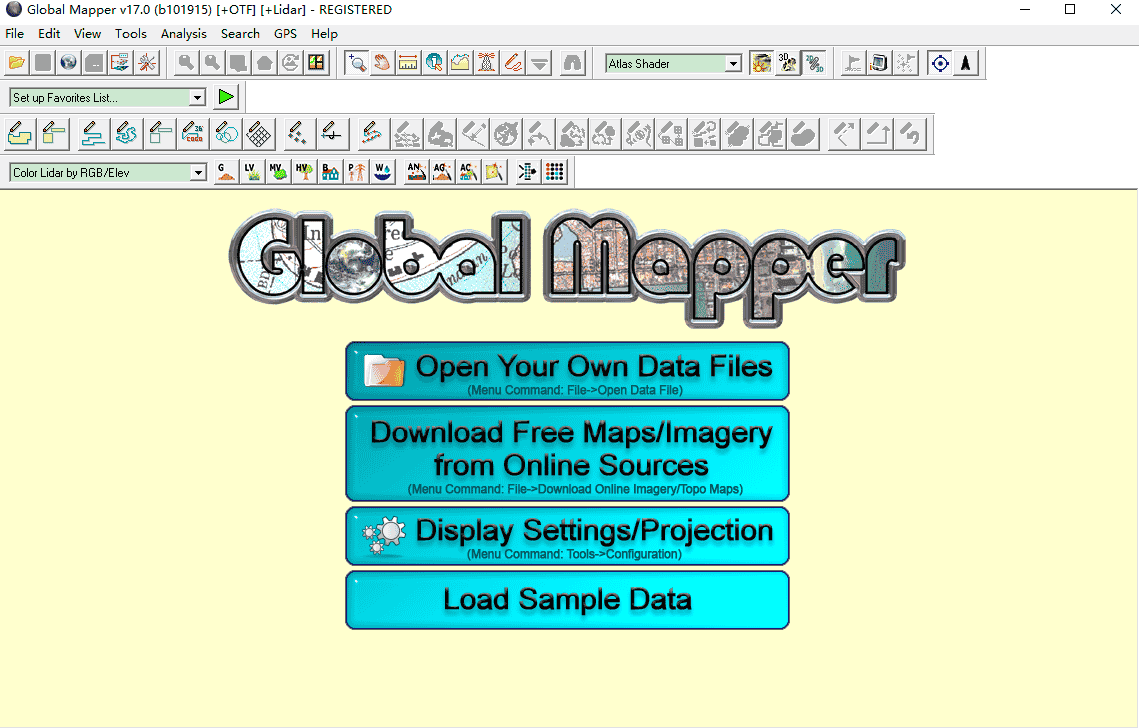This screenshot has height=728, width=1139.
Task: Toggle the hill shading sun button
Action: pos(762,63)
